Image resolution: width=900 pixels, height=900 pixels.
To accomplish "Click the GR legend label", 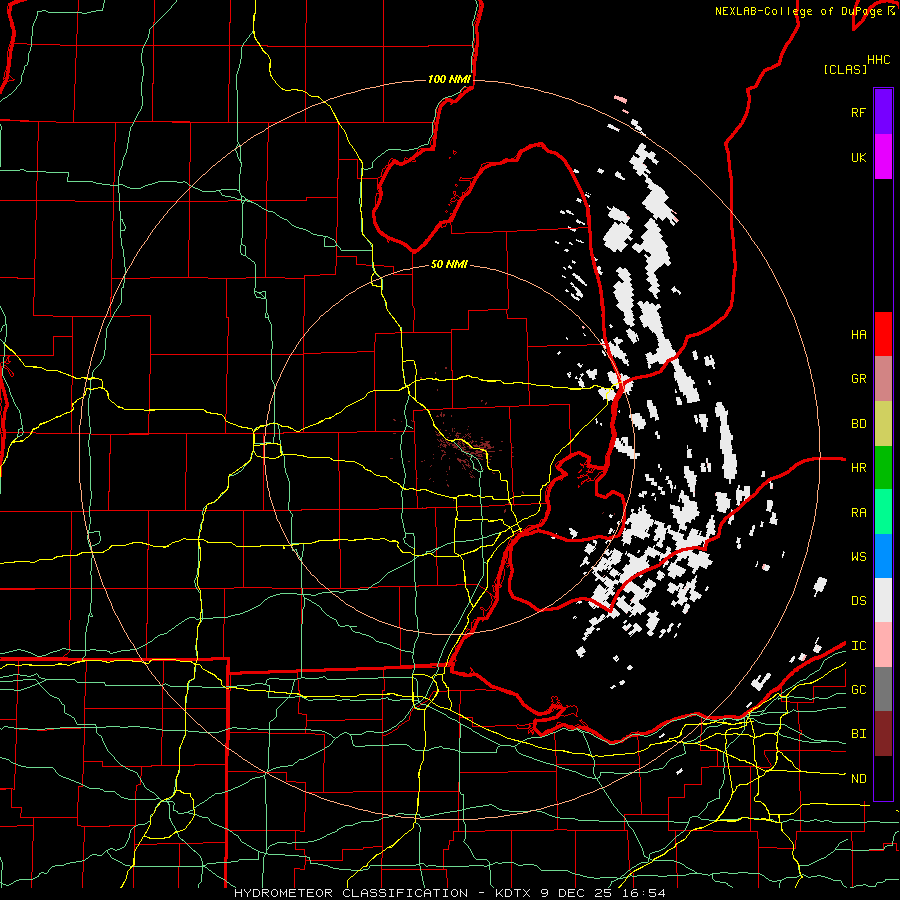I will tap(858, 379).
